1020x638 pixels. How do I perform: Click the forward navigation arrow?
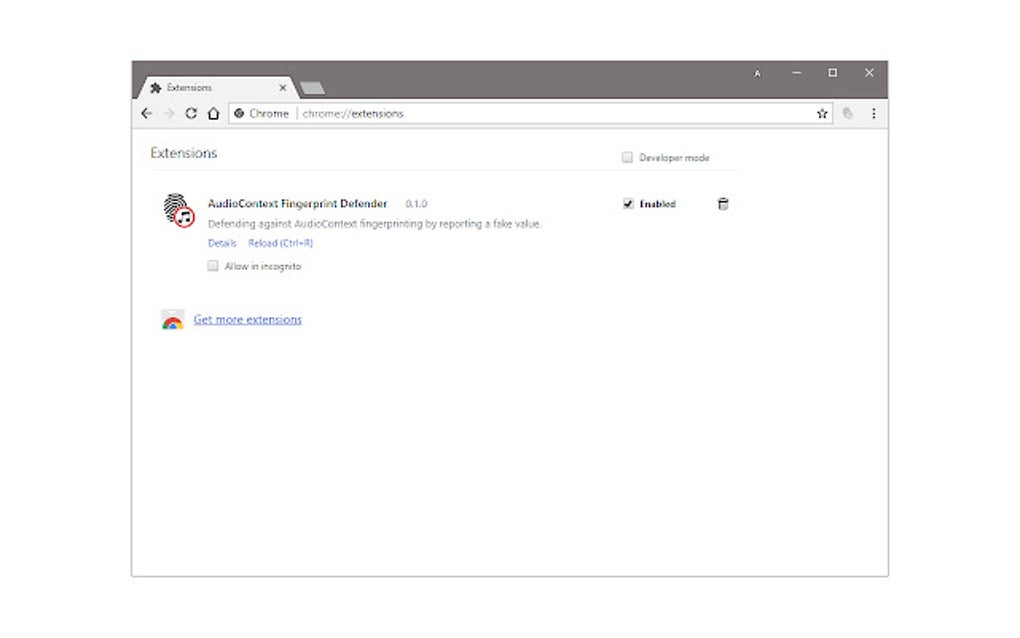168,113
